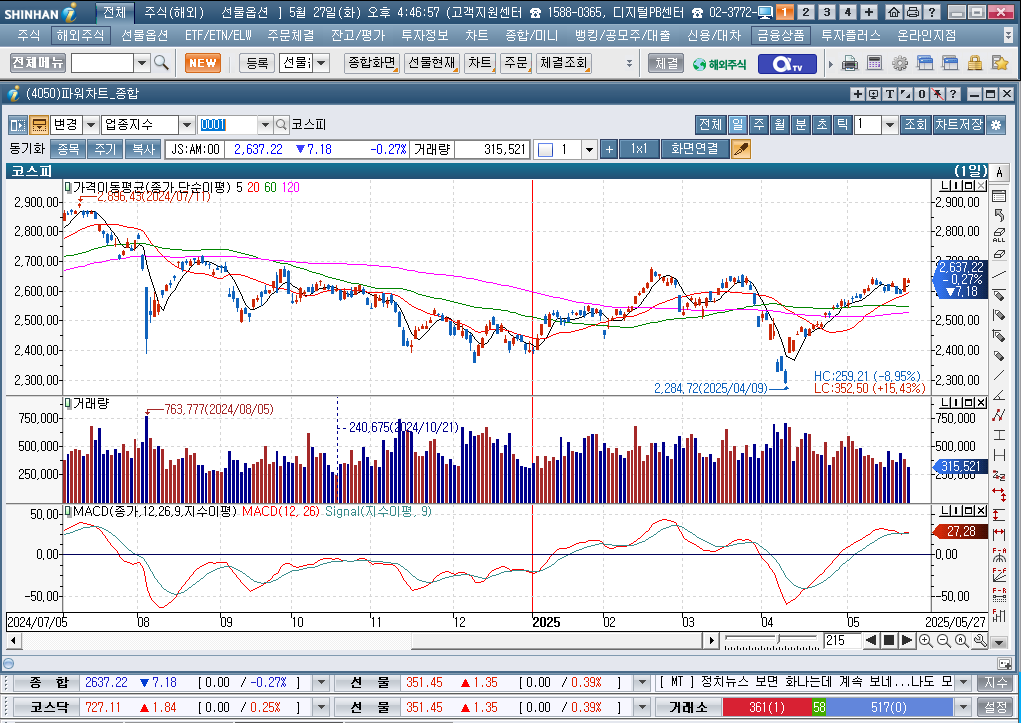Click the 조회 query button

pyautogui.click(x=915, y=124)
